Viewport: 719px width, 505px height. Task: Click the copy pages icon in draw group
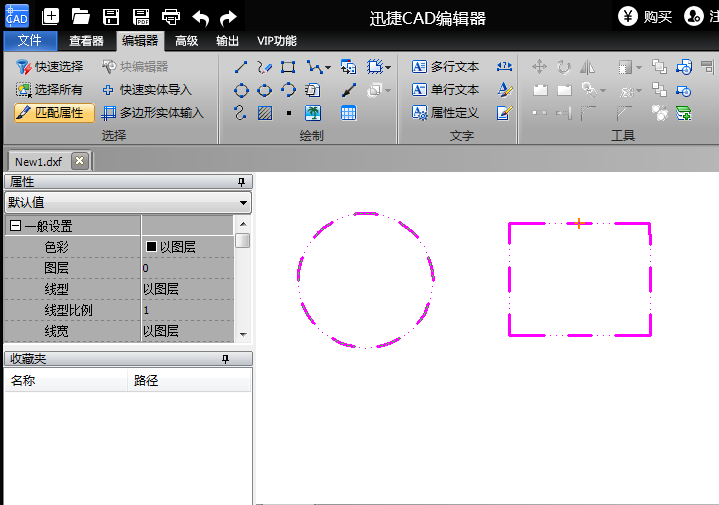coord(312,90)
